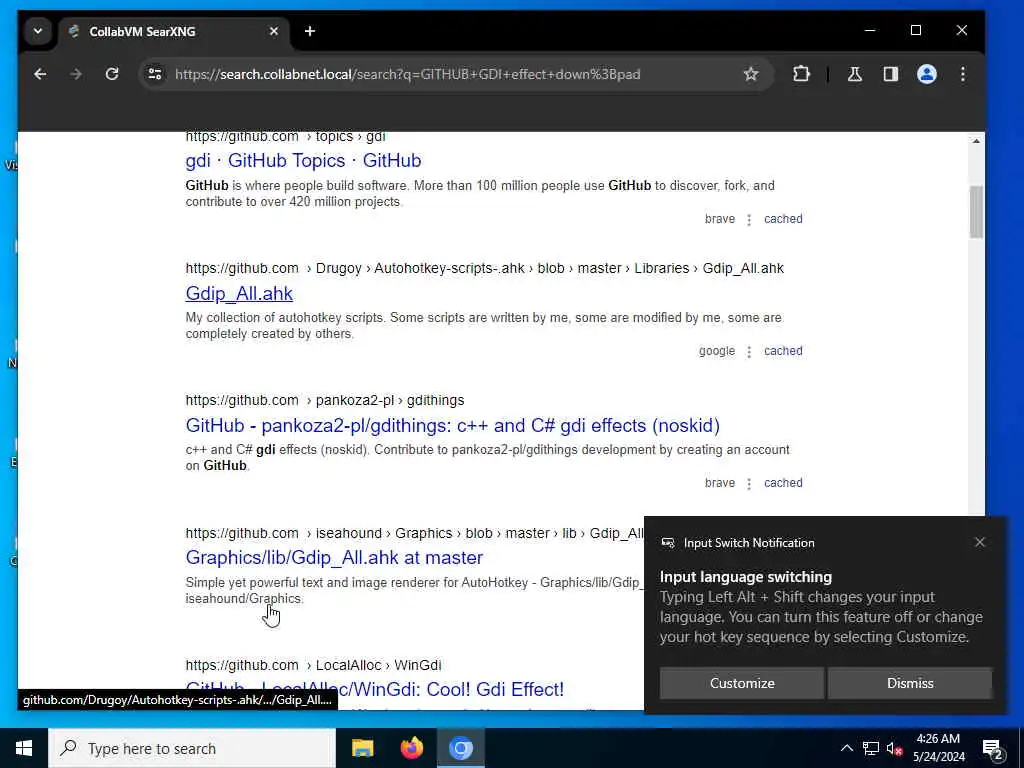Click the muted volume tray icon
The height and width of the screenshot is (768, 1024).
tap(894, 748)
